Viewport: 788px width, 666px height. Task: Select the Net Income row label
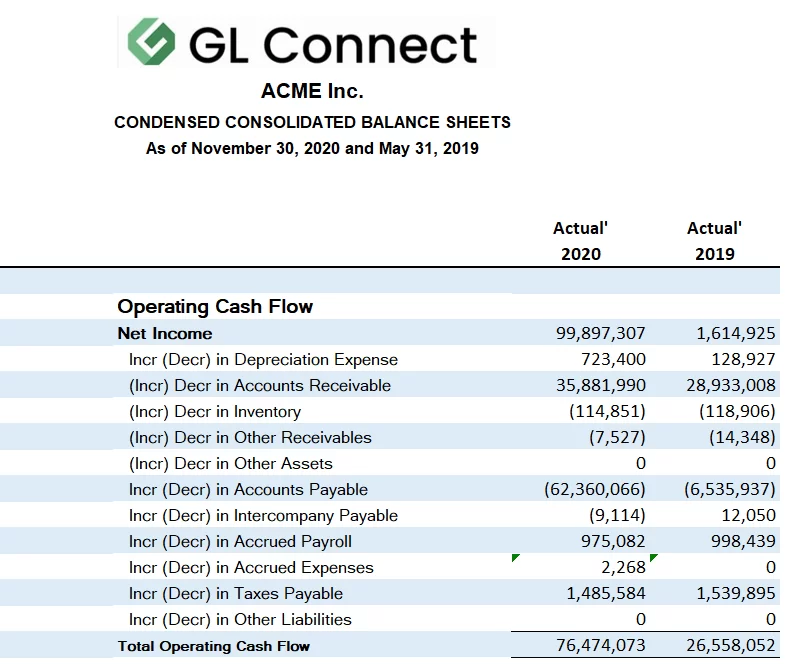click(x=165, y=333)
